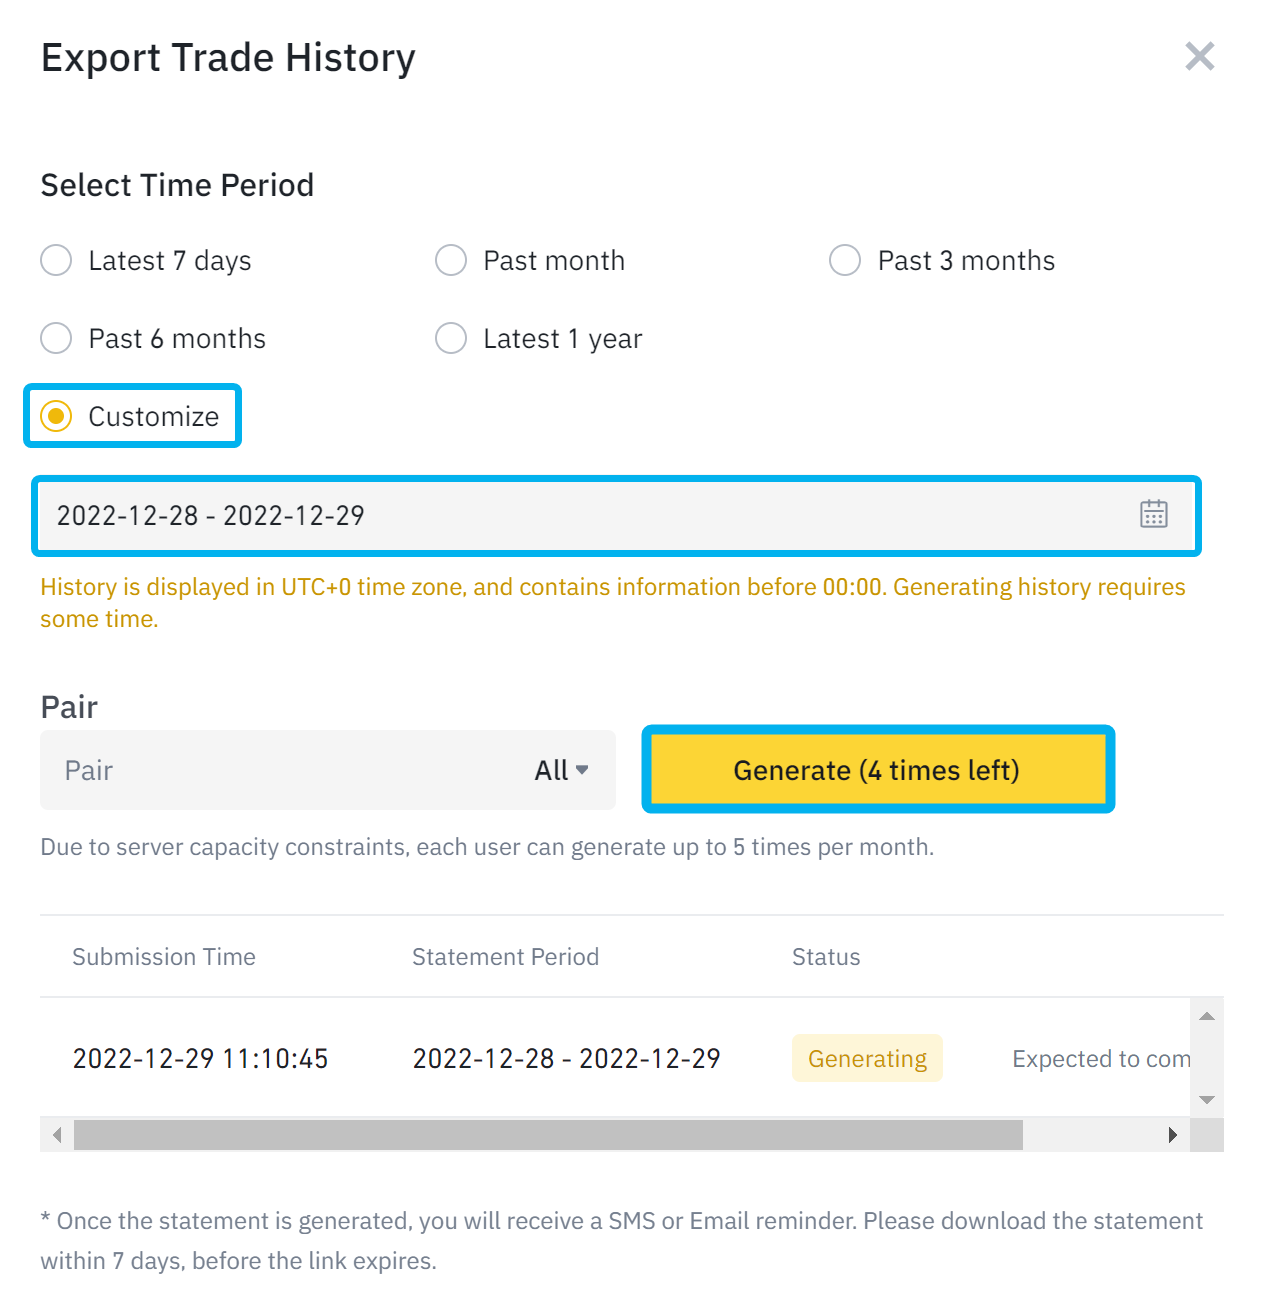Click the table's scroll down arrow

(1207, 1099)
